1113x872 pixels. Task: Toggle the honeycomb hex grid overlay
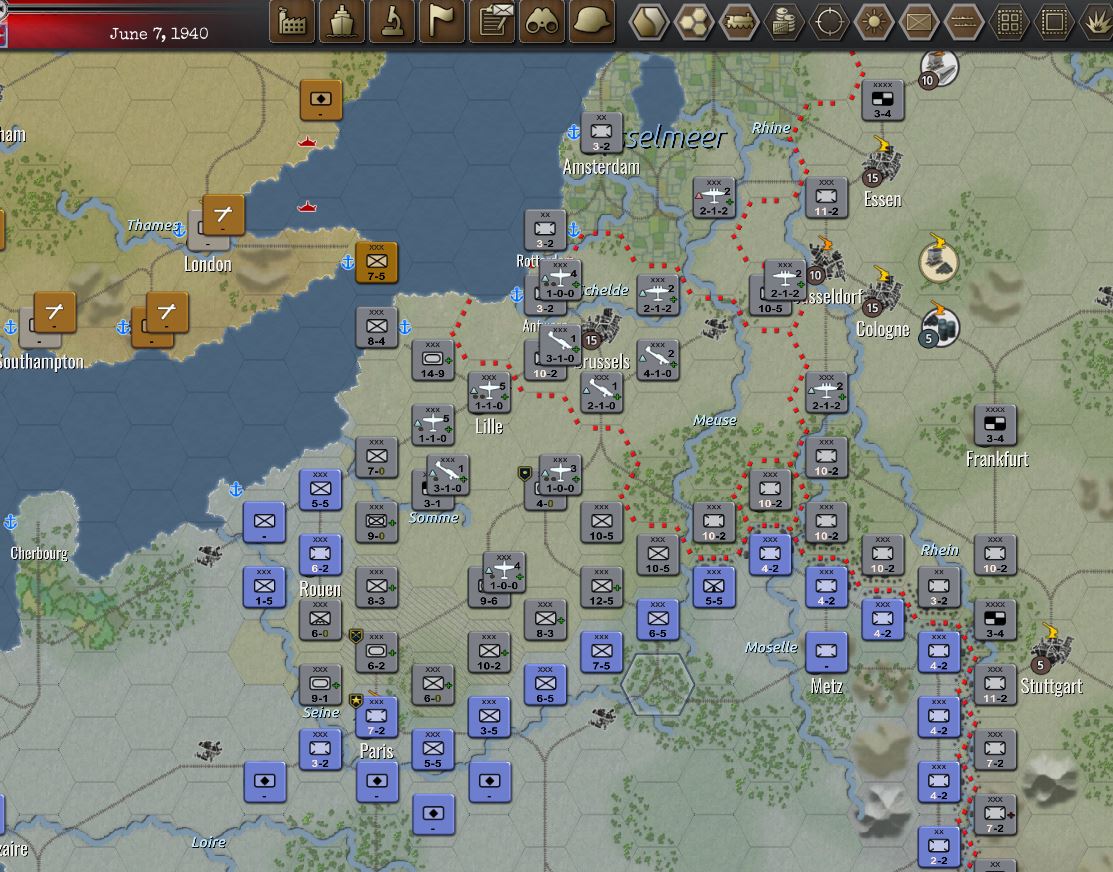(693, 21)
